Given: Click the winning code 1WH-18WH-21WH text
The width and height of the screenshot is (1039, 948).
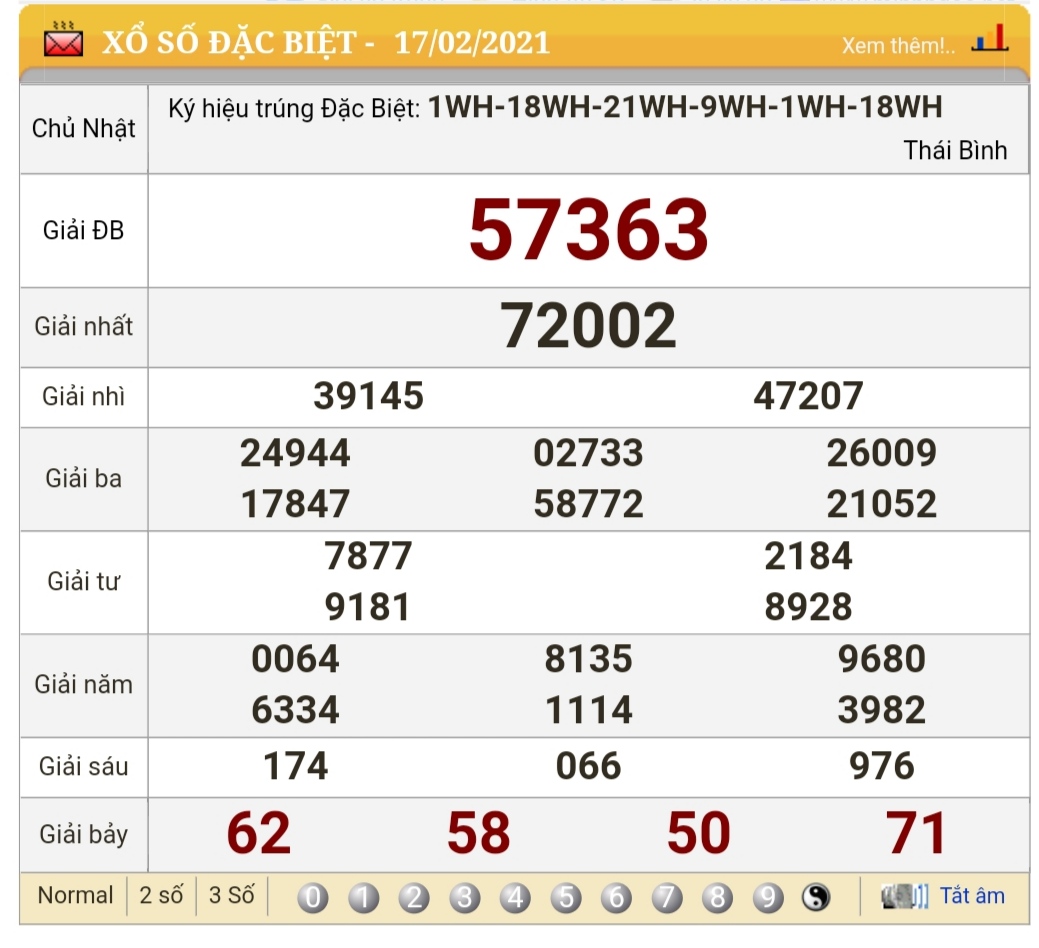Looking at the screenshot, I should (x=684, y=107).
